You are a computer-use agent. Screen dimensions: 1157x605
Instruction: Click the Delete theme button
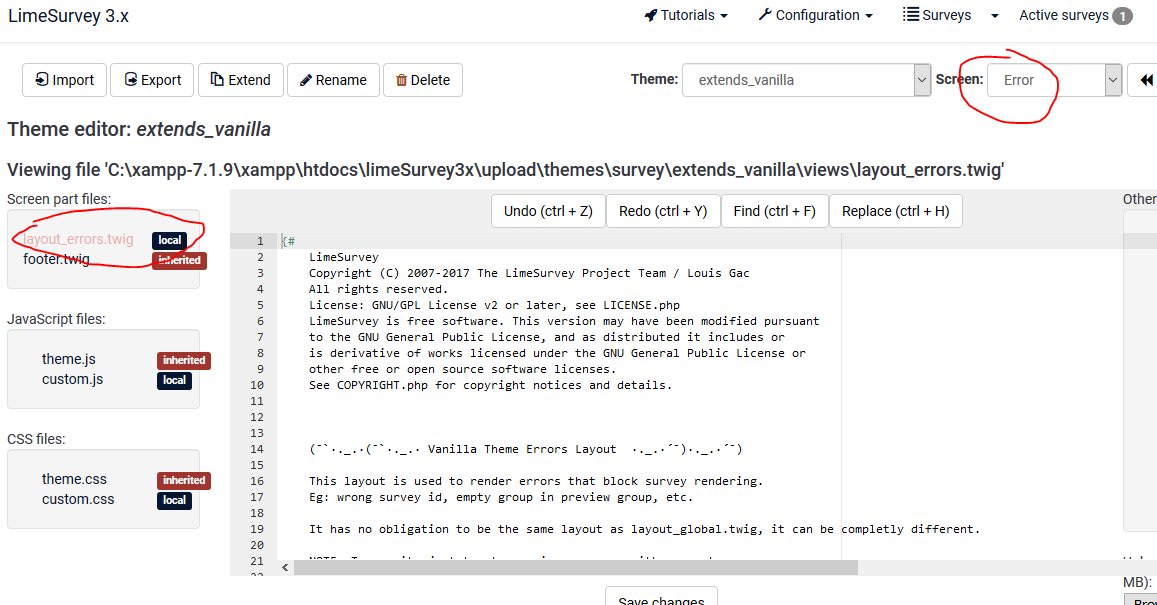(x=423, y=80)
